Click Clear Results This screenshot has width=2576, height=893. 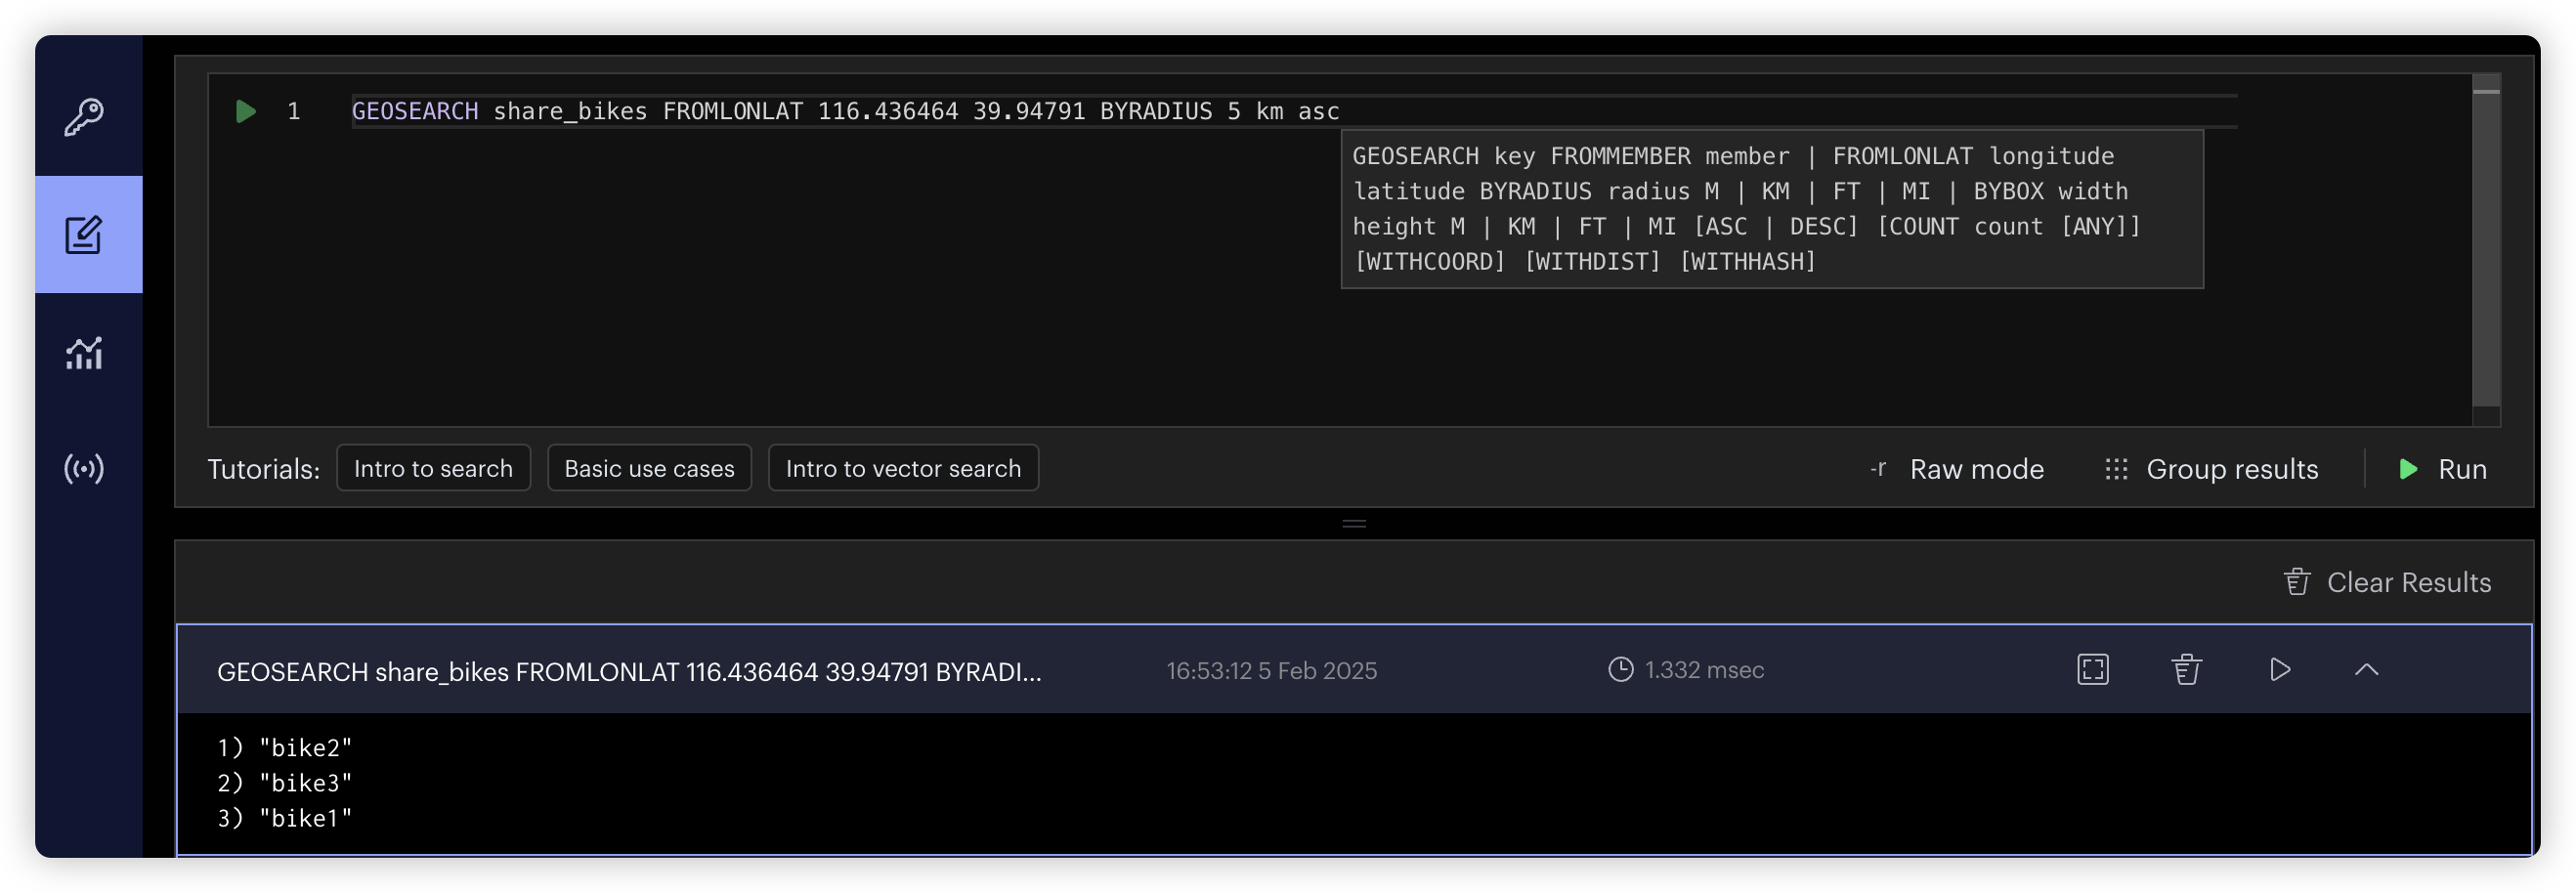(2388, 582)
